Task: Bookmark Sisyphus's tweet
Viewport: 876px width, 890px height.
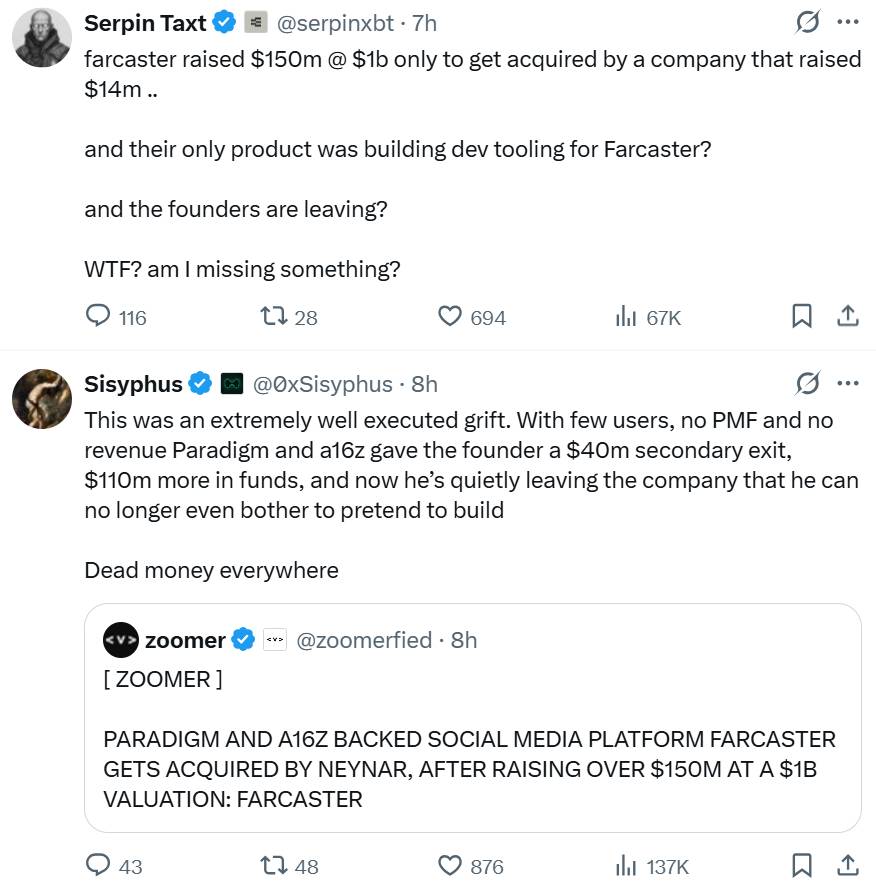Action: 801,865
